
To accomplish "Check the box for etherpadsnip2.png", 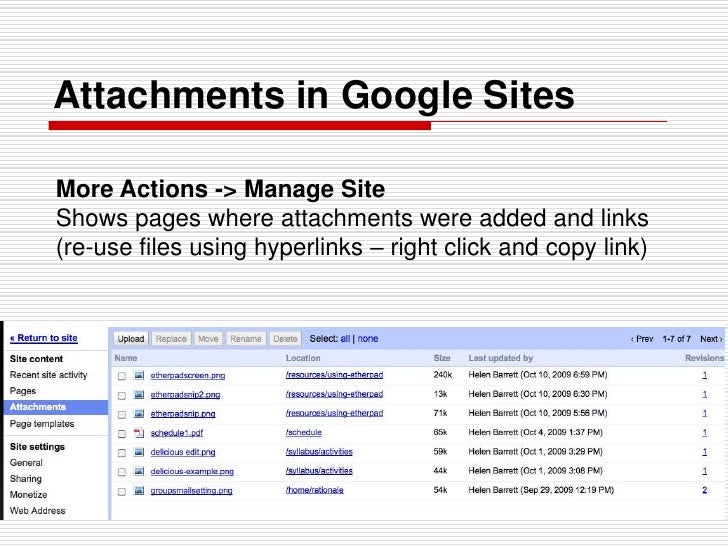I will tap(122, 396).
